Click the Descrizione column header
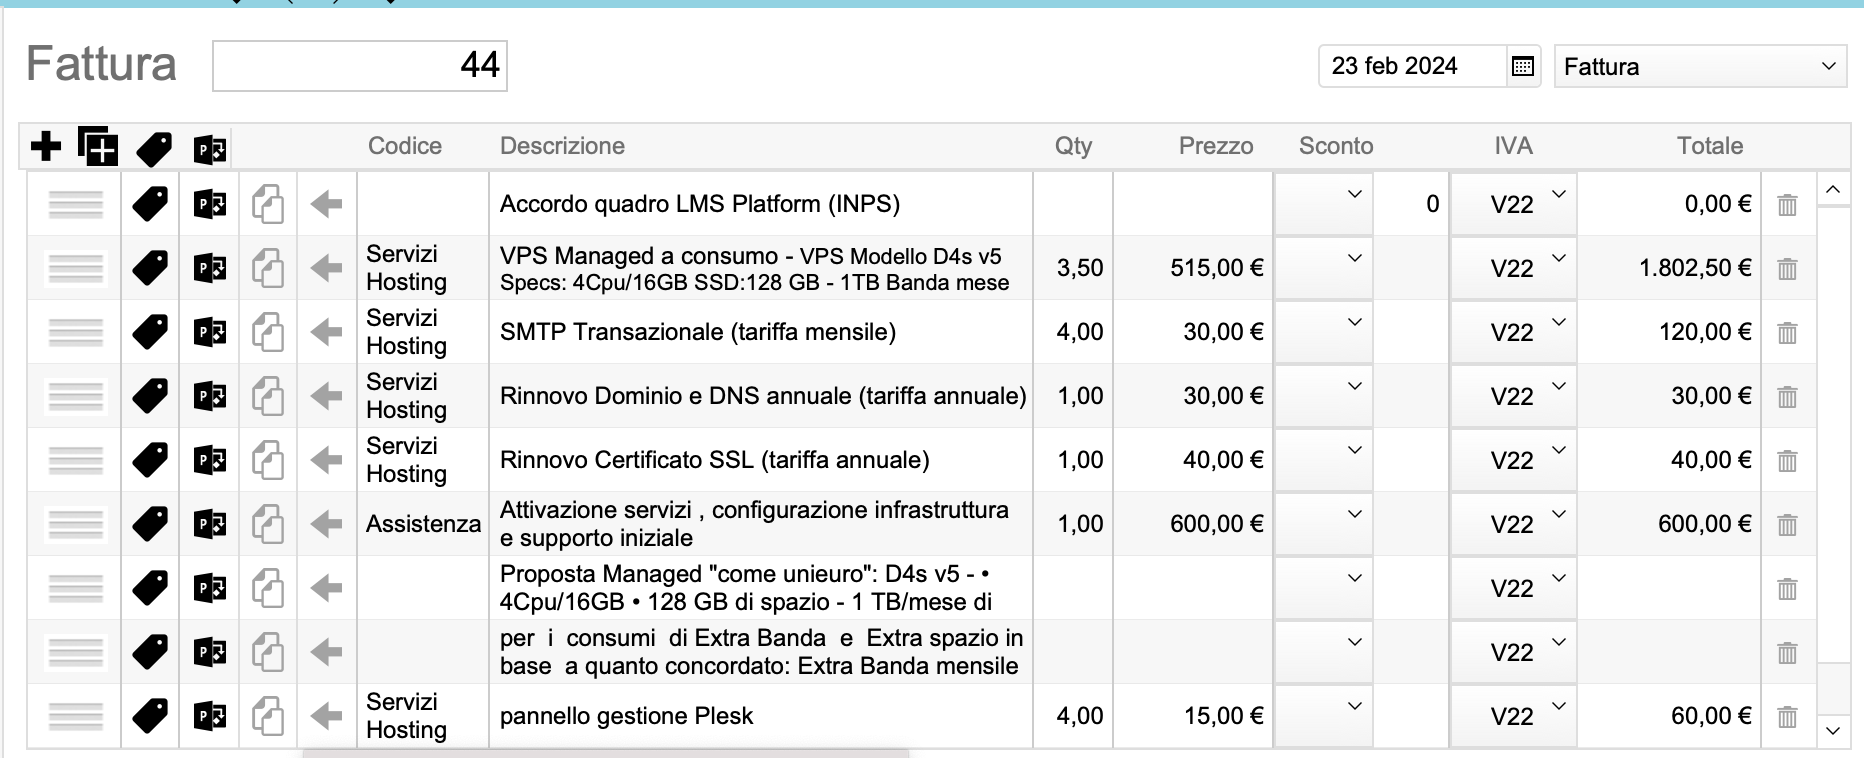This screenshot has height=758, width=1864. [562, 146]
